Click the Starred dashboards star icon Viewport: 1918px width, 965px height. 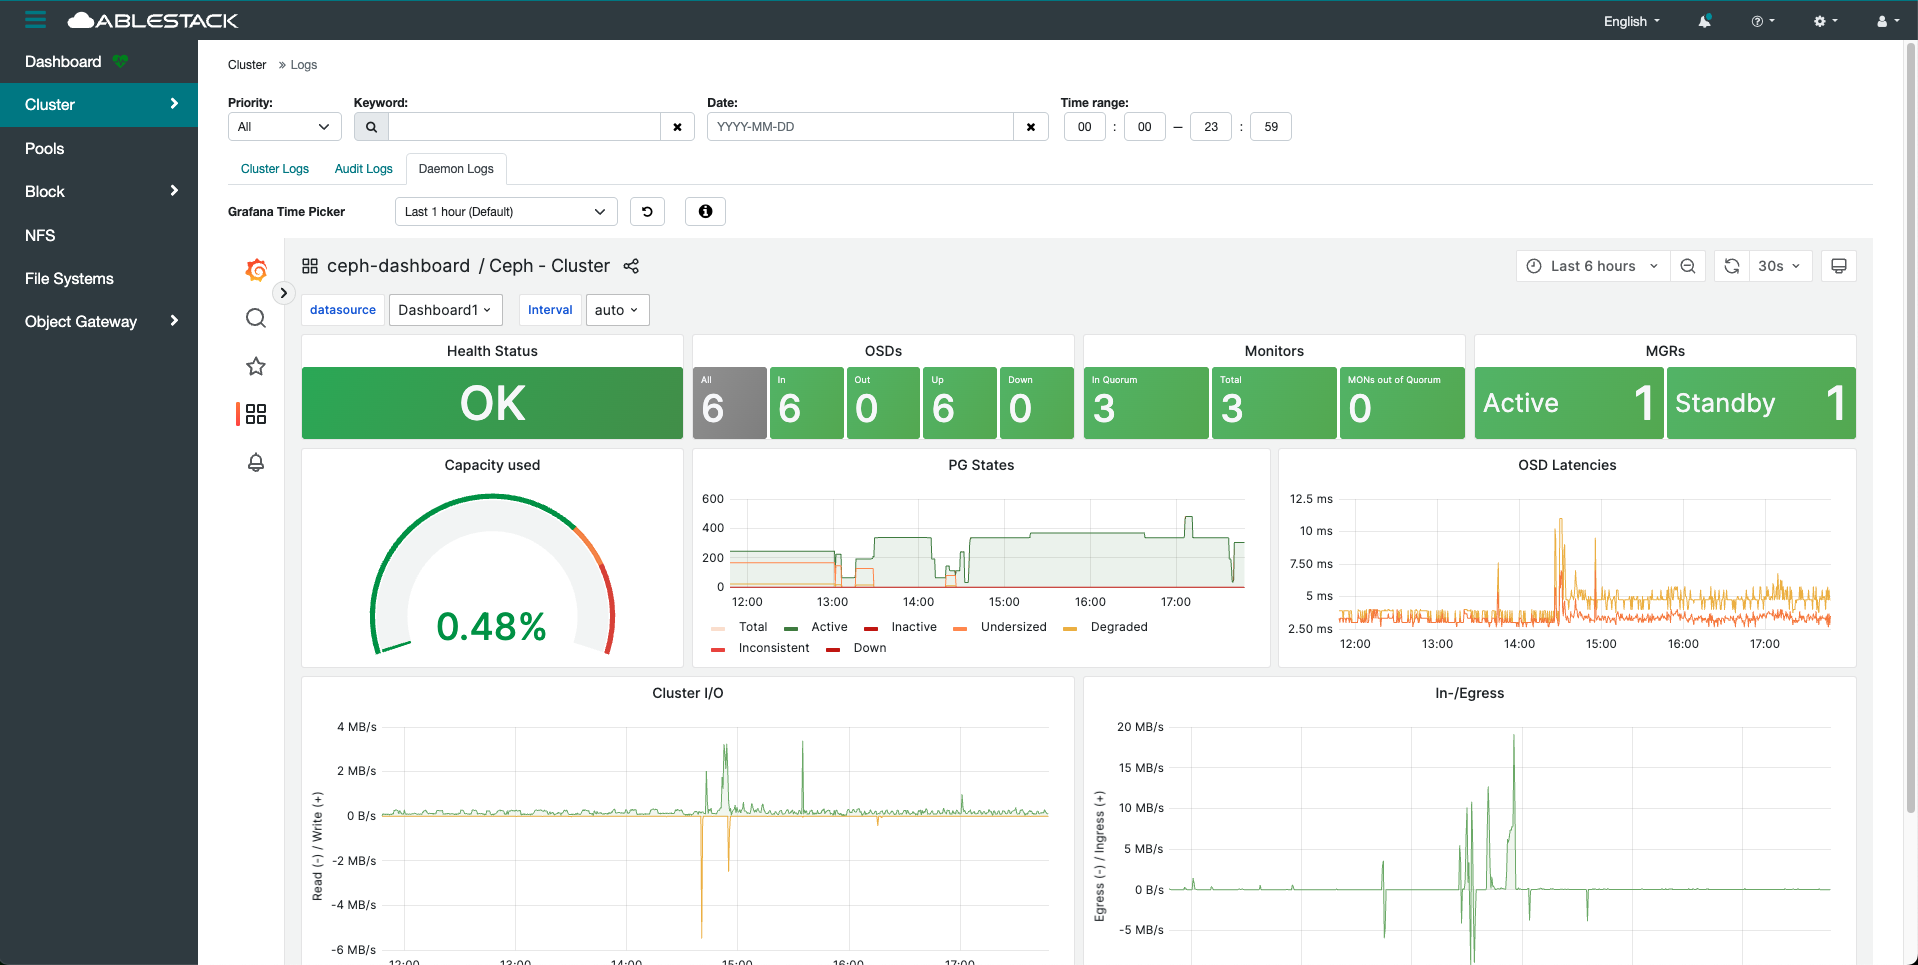(256, 366)
